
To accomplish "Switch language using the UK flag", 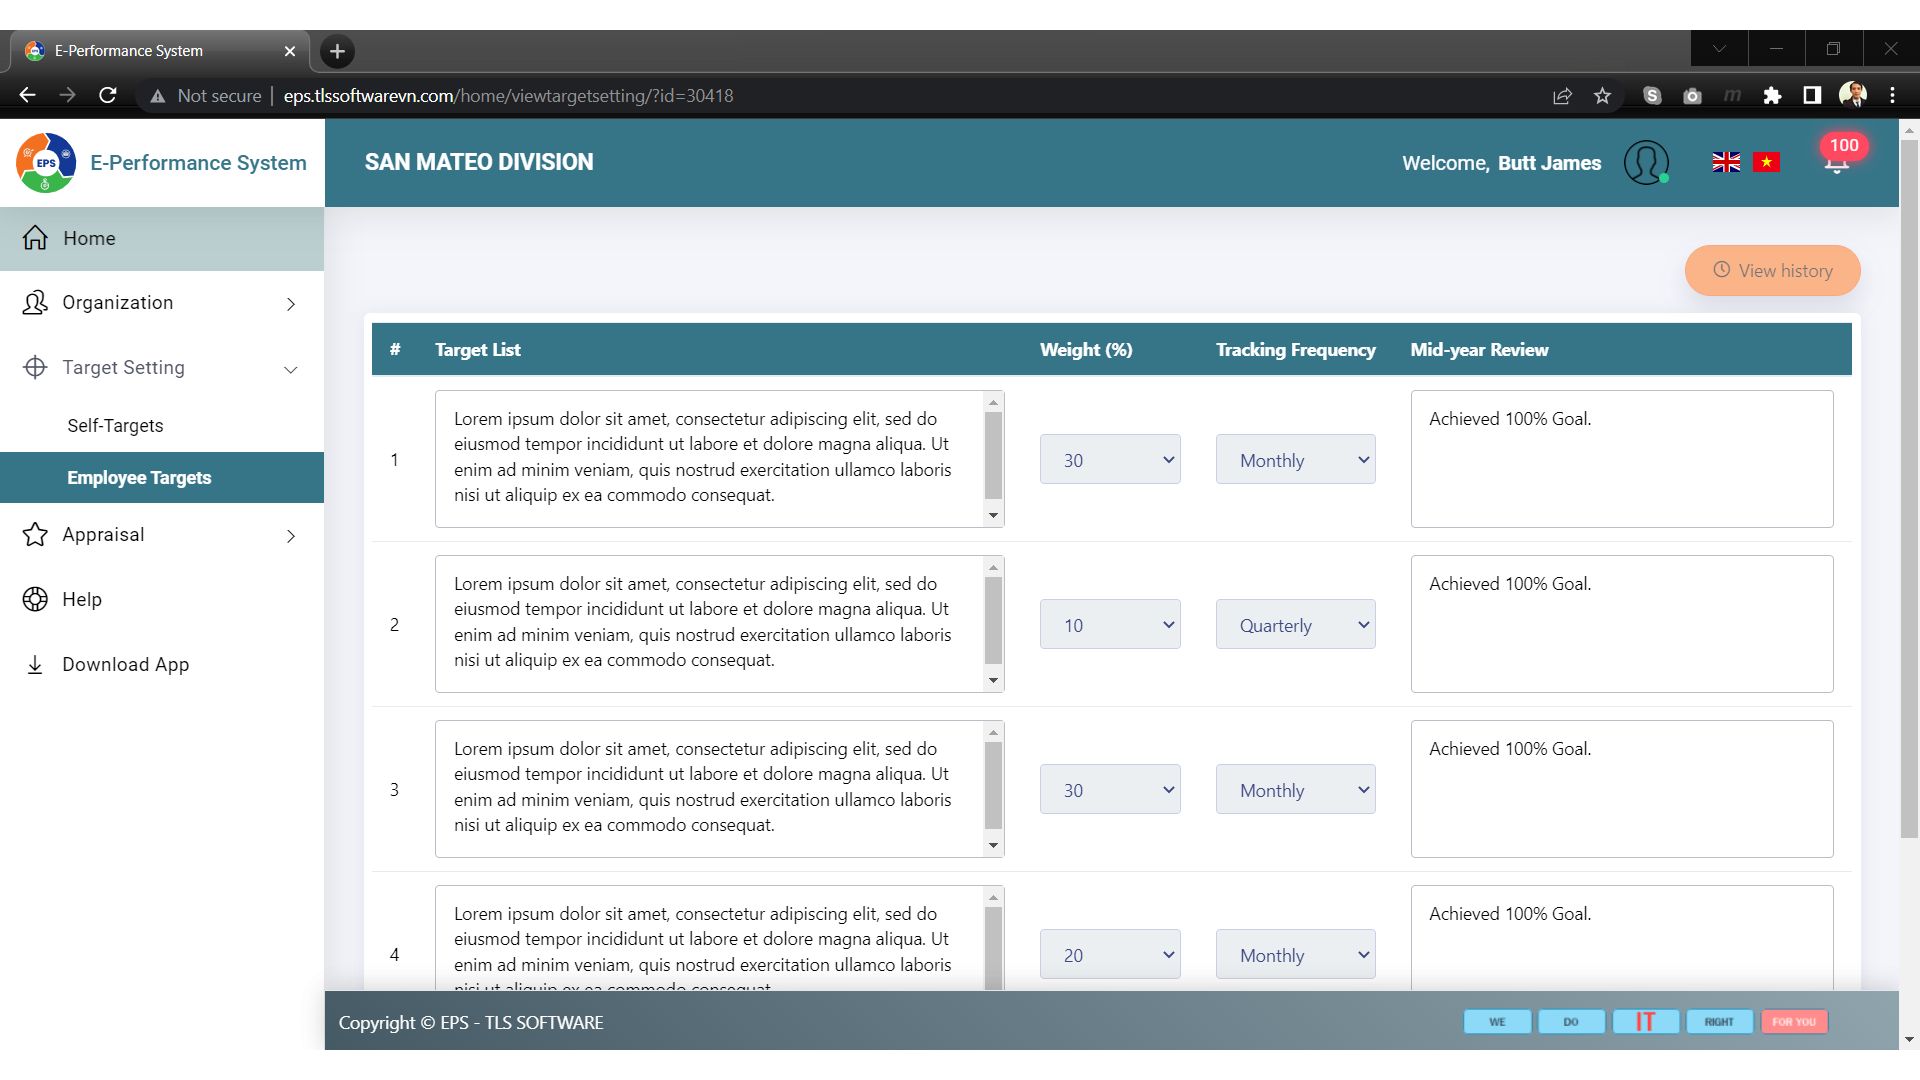I will (x=1726, y=162).
